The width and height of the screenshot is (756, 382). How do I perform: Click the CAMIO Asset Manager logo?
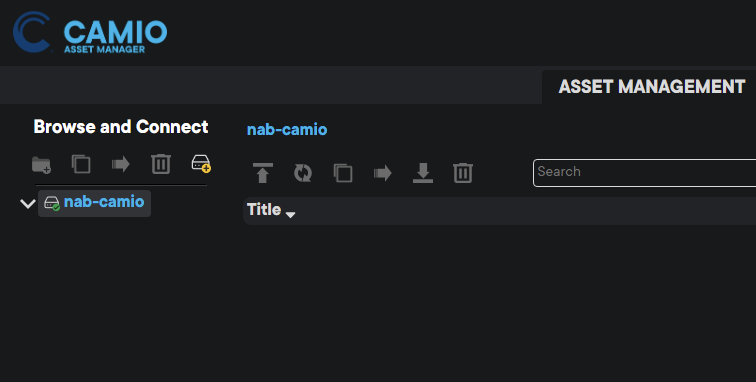point(90,32)
